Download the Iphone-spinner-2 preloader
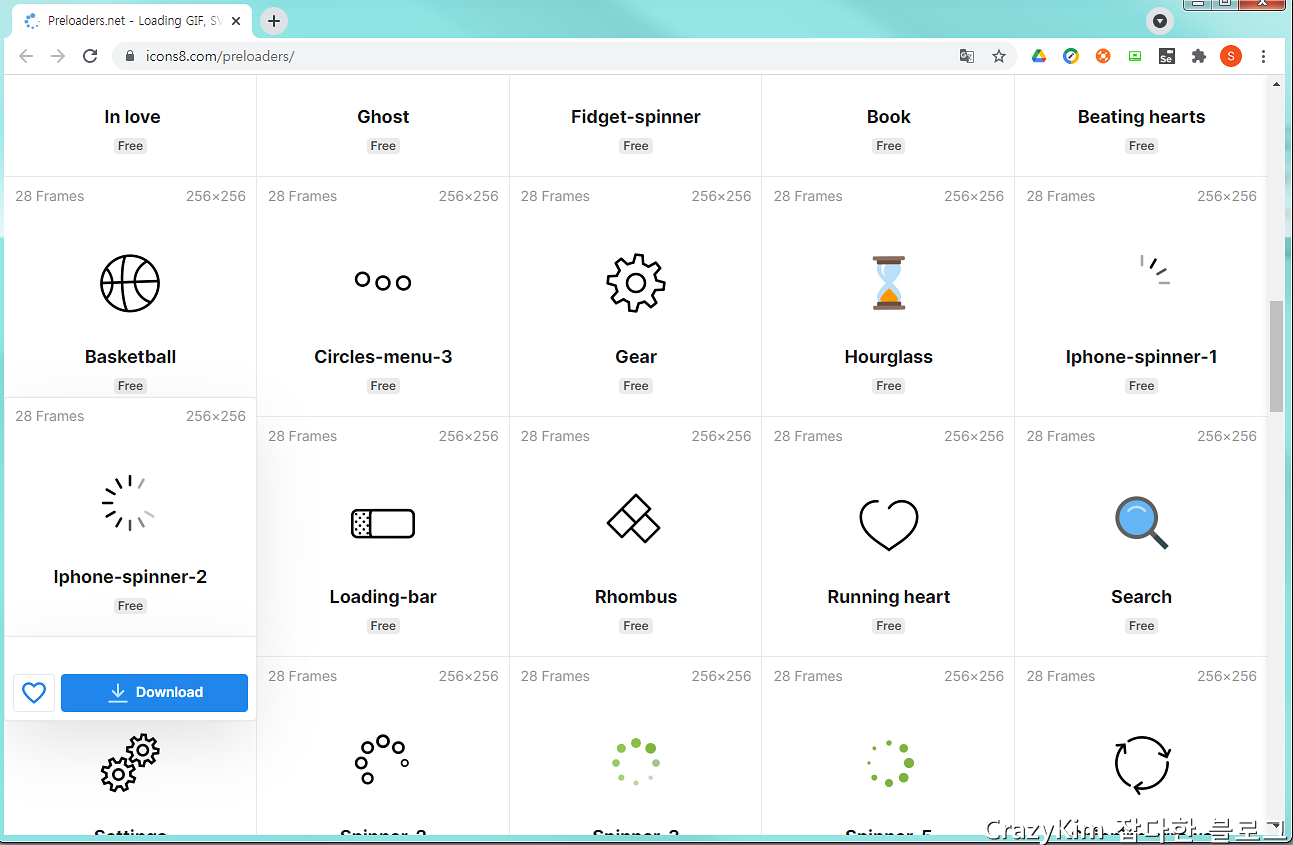Viewport: 1293px width, 845px height. click(x=154, y=692)
